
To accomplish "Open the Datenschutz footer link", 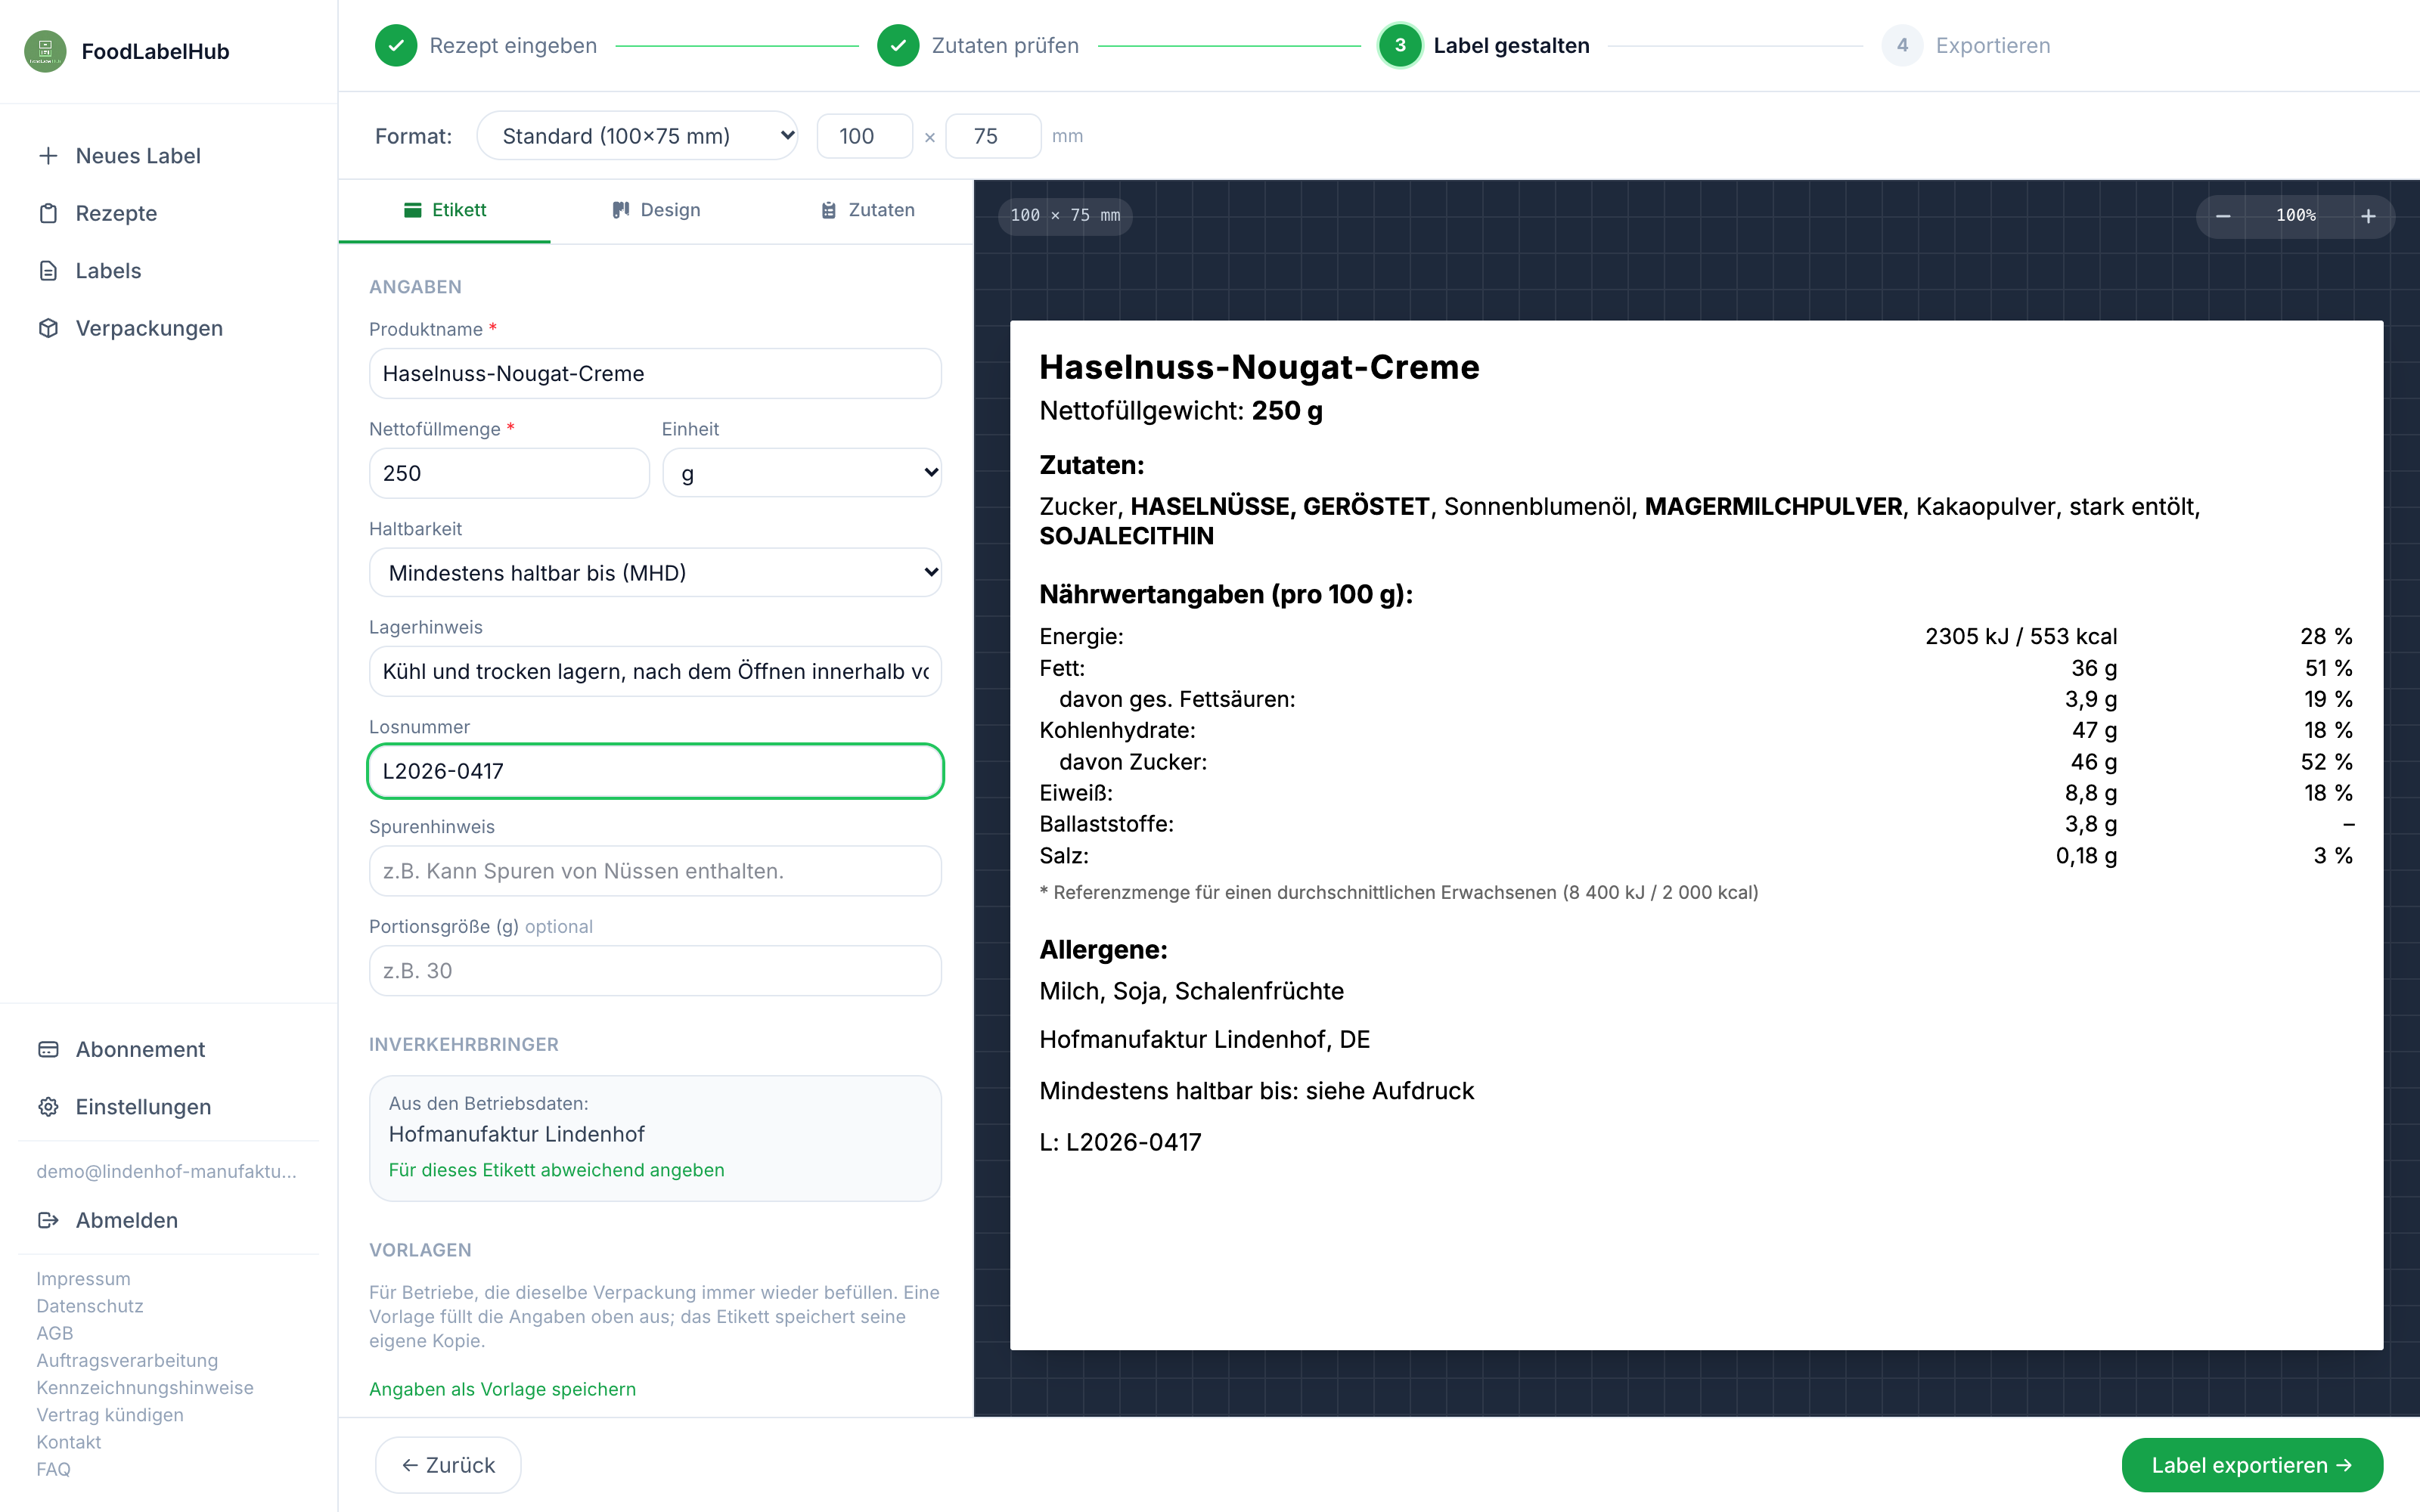I will (90, 1306).
